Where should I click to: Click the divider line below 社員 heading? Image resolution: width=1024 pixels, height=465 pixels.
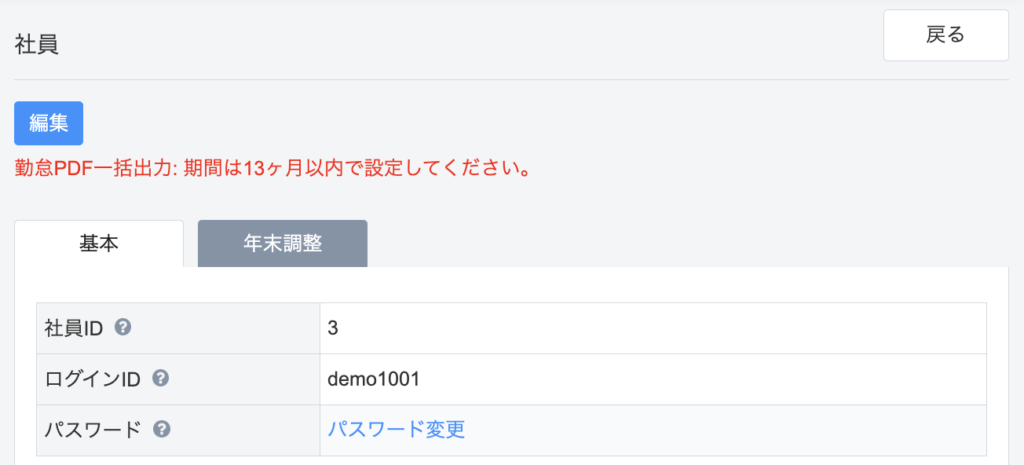500,79
